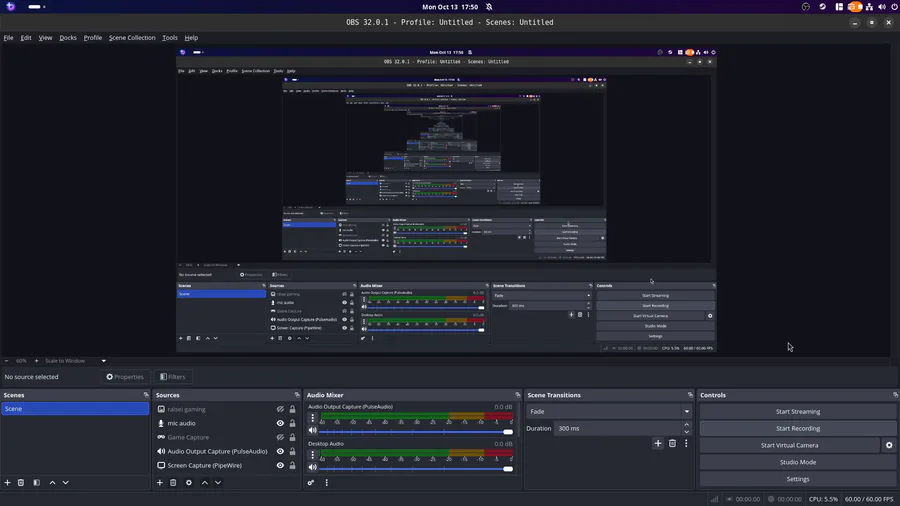The image size is (900, 506).
Task: Click the Properties button
Action: click(125, 377)
